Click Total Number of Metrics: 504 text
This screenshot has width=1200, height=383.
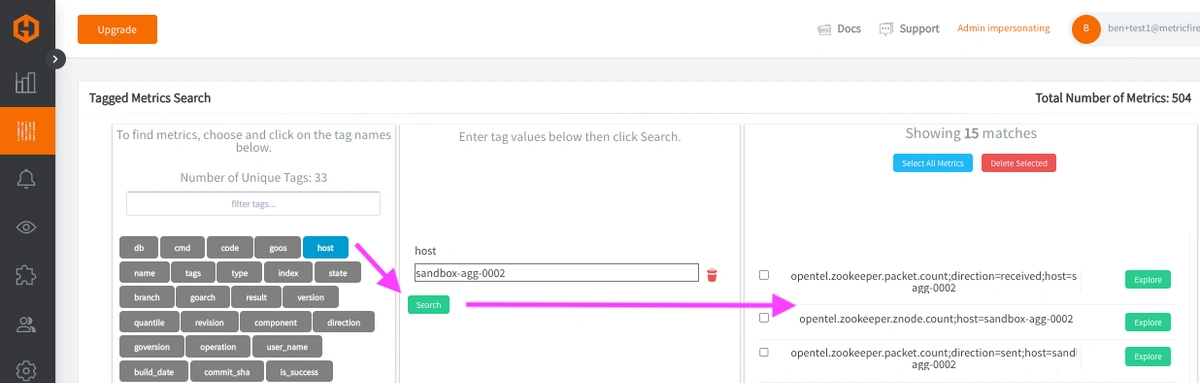[1113, 98]
